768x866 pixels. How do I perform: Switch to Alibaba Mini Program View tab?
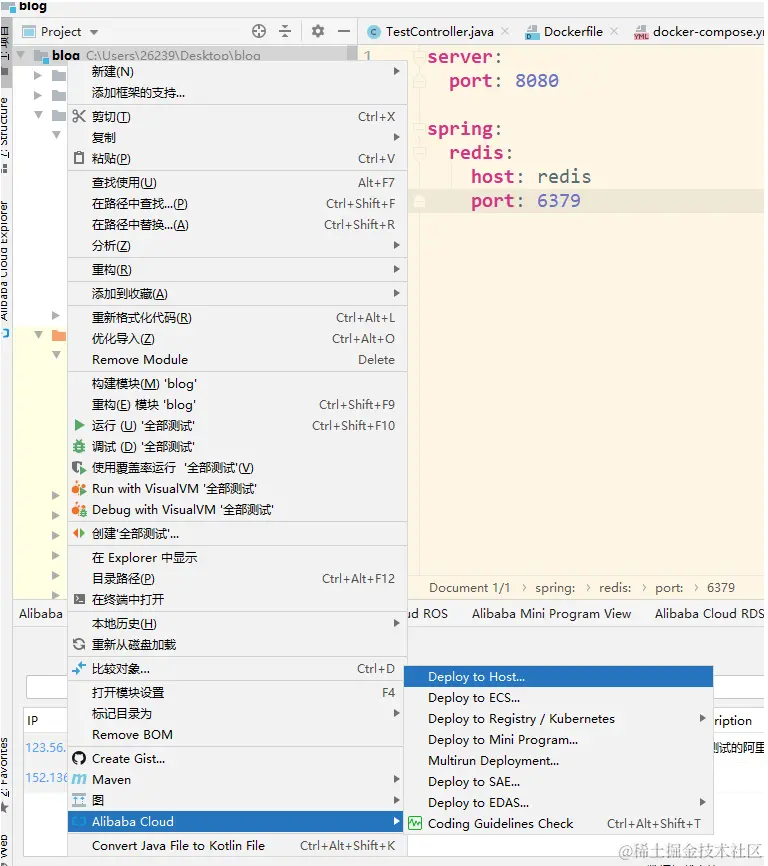551,614
